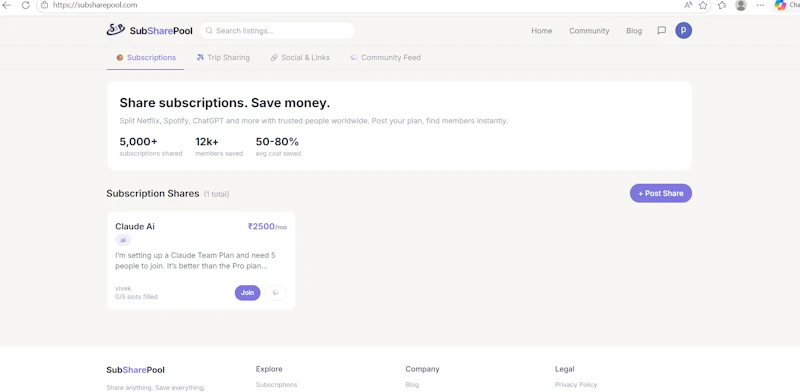Open the Blog nav link
800x392 pixels.
pyautogui.click(x=634, y=31)
